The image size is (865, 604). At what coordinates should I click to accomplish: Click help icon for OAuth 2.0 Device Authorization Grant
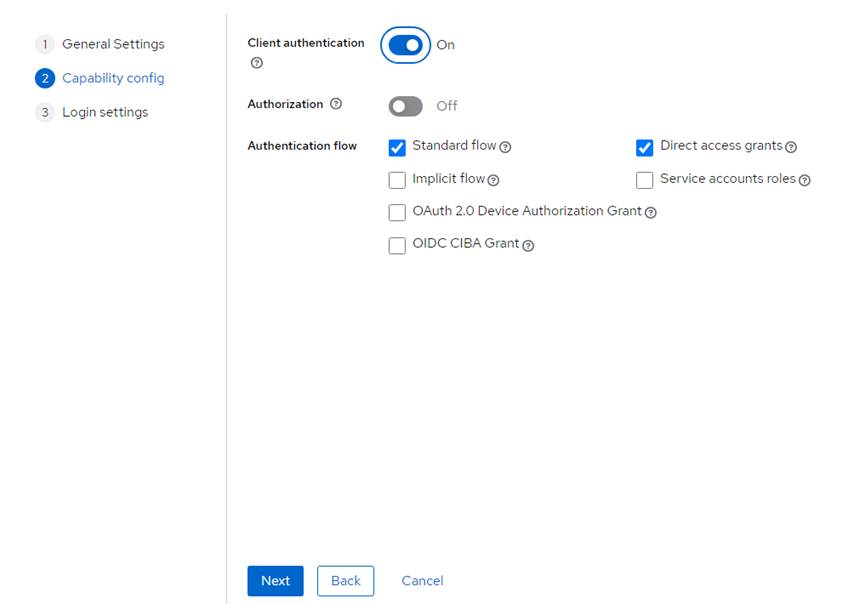pos(651,213)
